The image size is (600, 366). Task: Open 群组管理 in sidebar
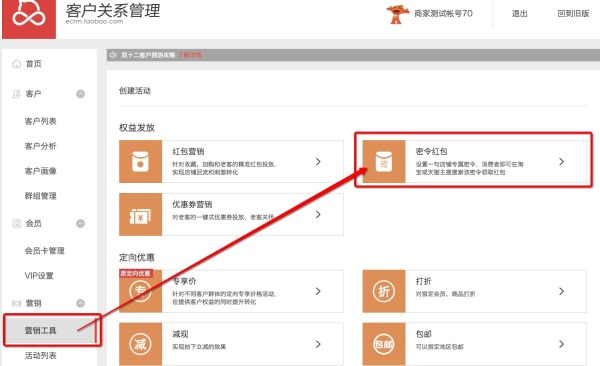tap(40, 196)
